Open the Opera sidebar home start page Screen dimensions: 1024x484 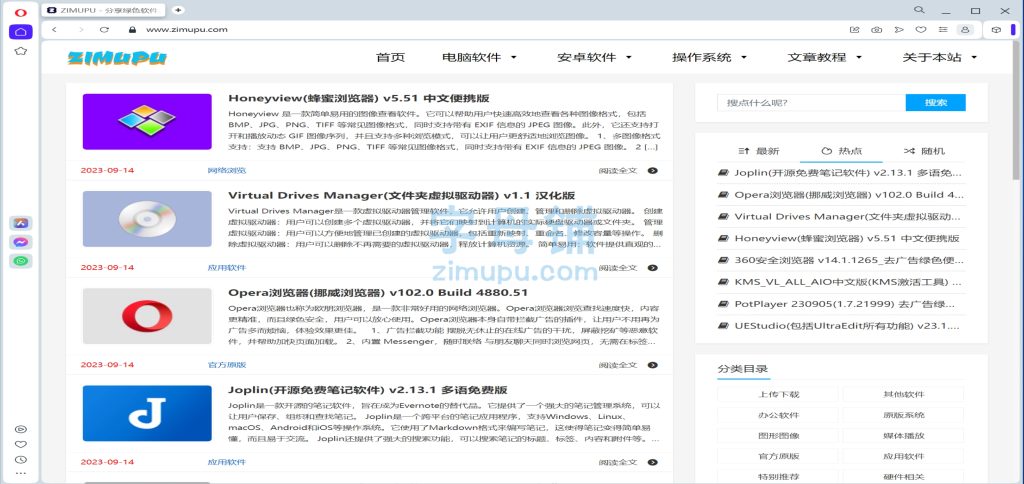(20, 31)
